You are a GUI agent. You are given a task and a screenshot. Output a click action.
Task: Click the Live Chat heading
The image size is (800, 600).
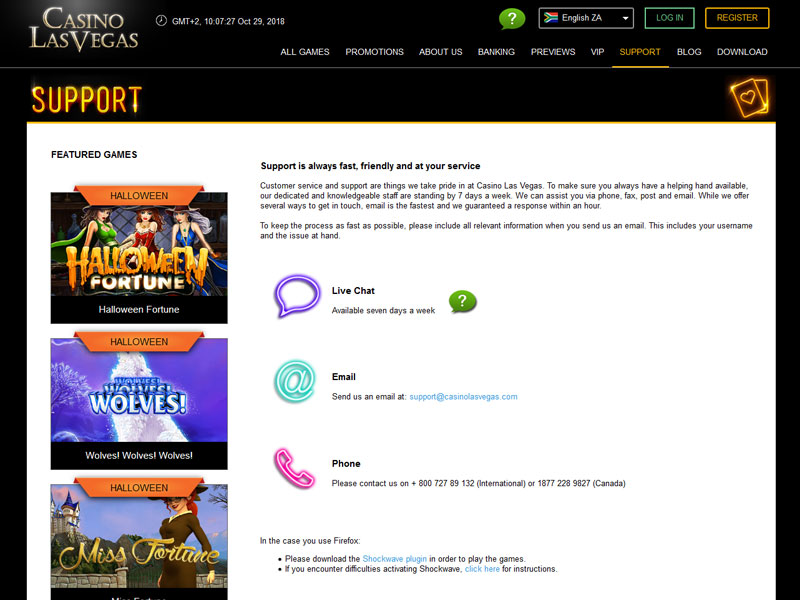point(353,291)
